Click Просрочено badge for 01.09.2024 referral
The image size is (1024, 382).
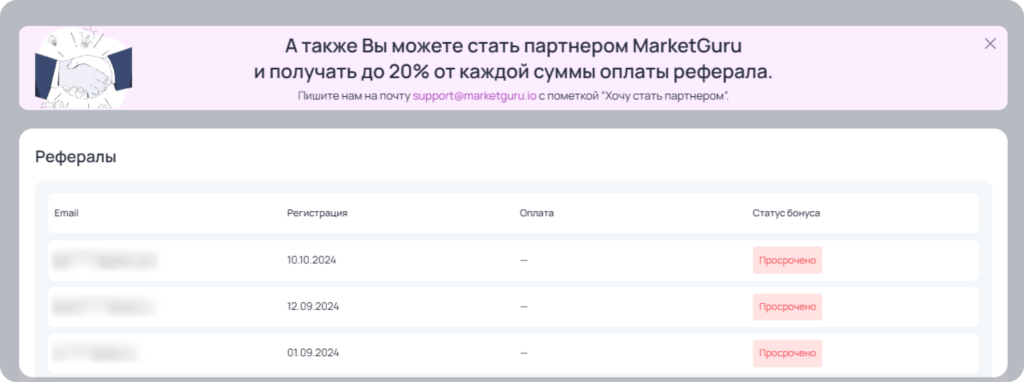click(787, 353)
